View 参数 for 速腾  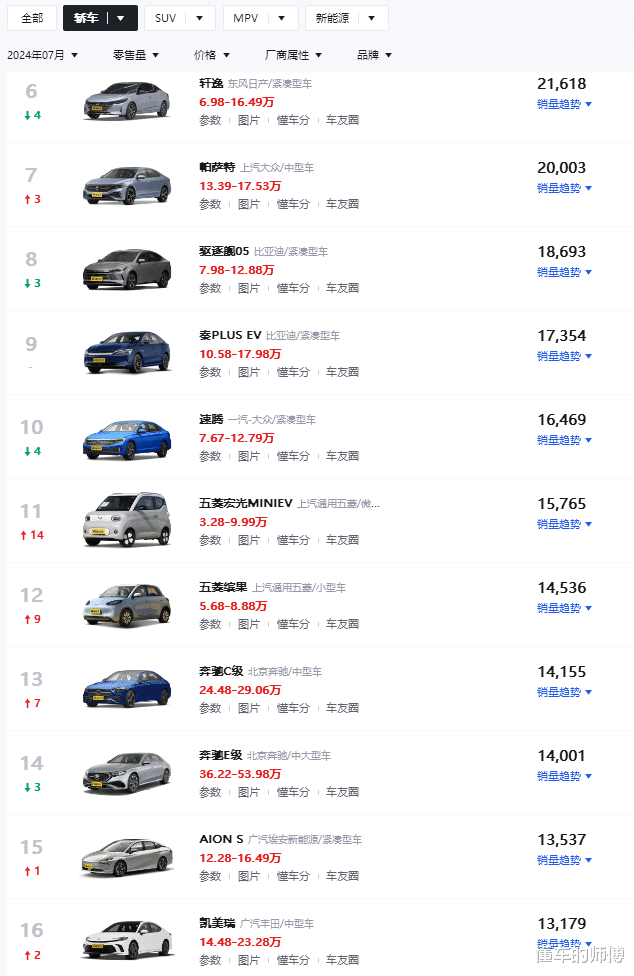(x=210, y=456)
